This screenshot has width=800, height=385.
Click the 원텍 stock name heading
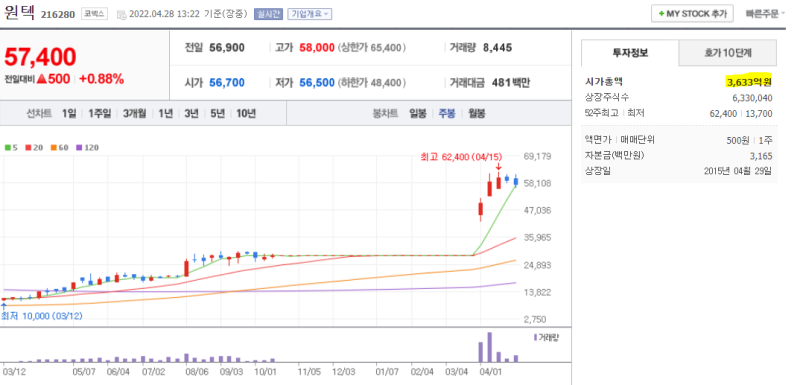click(19, 13)
